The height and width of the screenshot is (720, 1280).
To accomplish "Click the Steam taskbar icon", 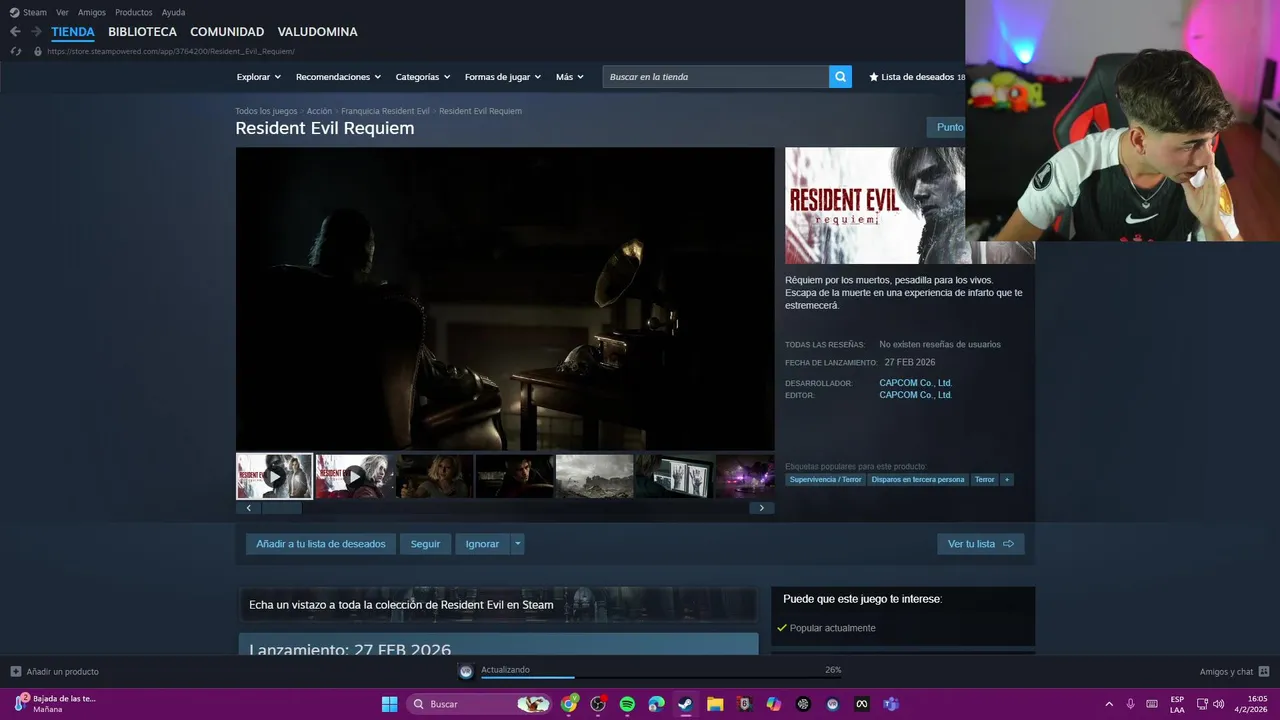I will (685, 704).
